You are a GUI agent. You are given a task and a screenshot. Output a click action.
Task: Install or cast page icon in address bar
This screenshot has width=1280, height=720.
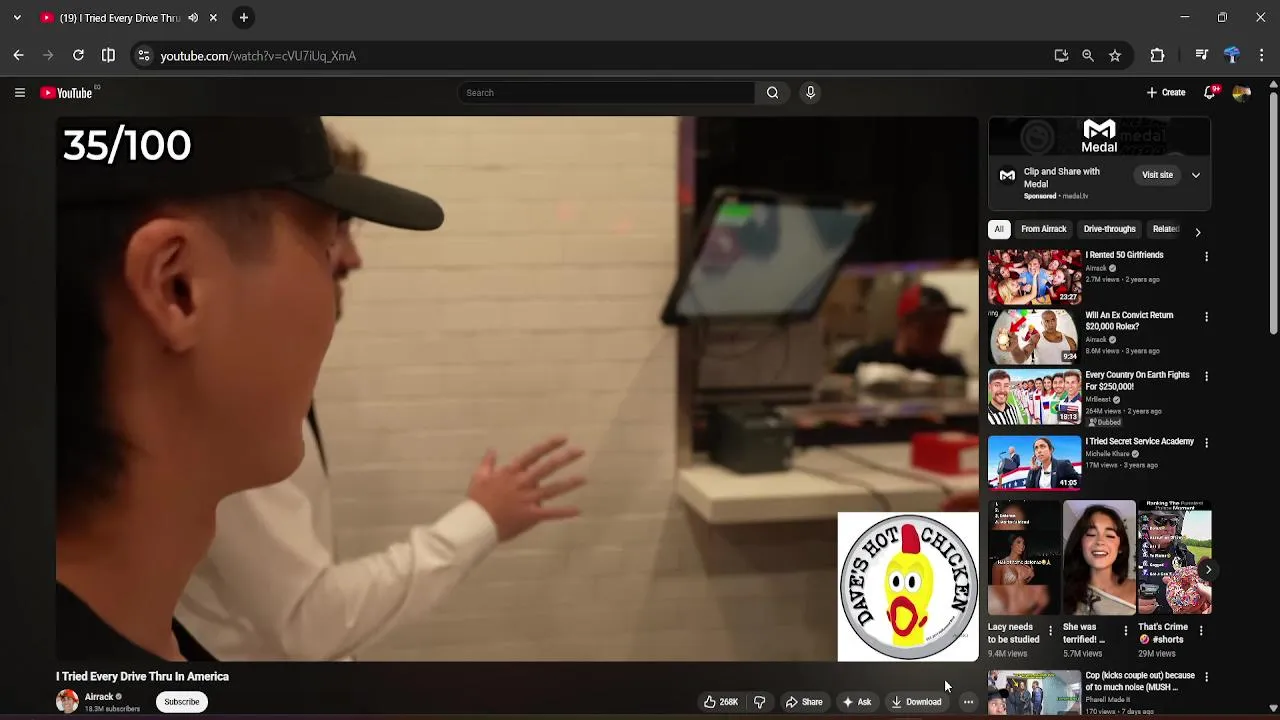coord(1061,56)
